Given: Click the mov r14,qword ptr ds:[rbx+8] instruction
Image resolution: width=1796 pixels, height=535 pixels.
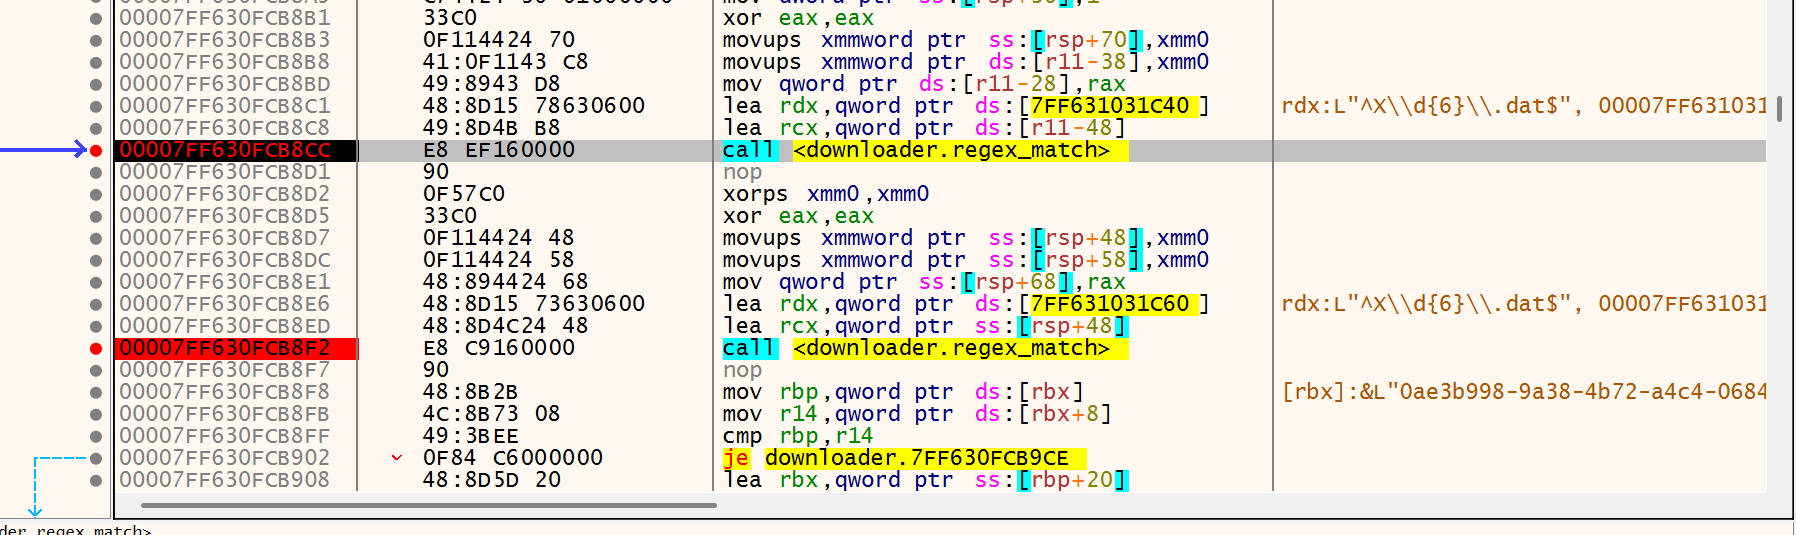Looking at the screenshot, I should [917, 414].
